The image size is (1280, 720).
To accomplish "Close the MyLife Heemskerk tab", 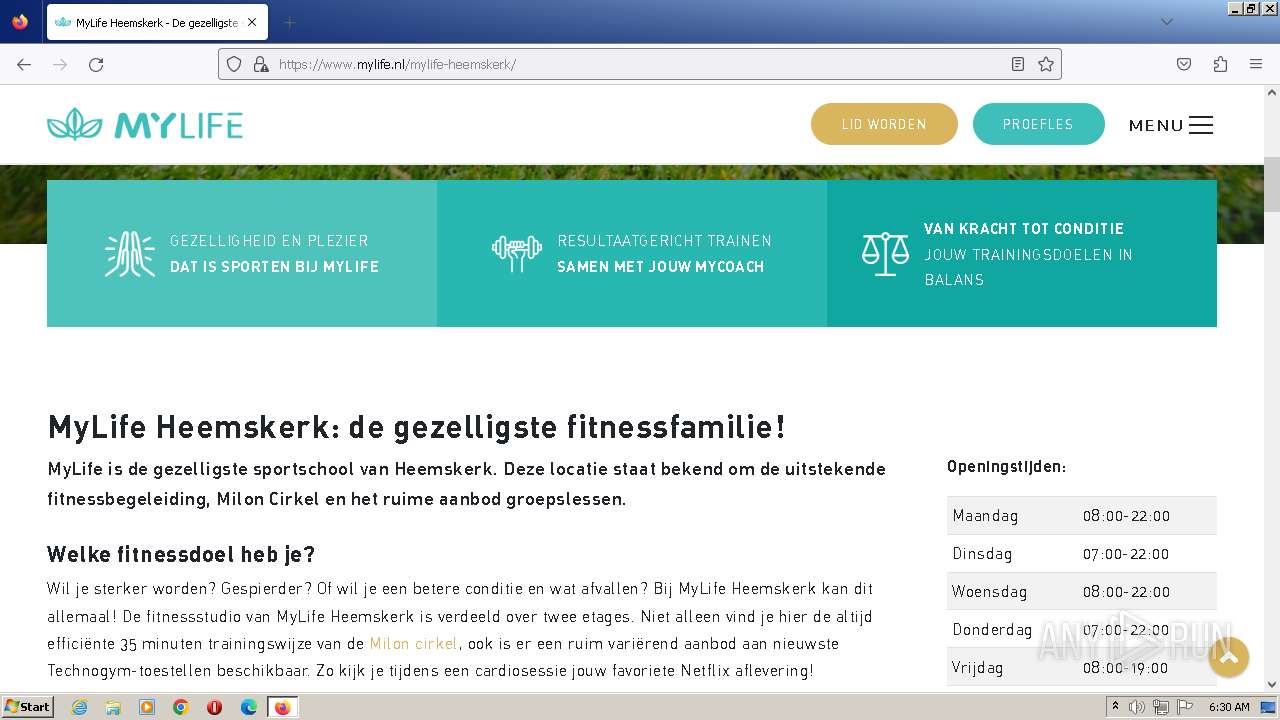I will point(252,22).
